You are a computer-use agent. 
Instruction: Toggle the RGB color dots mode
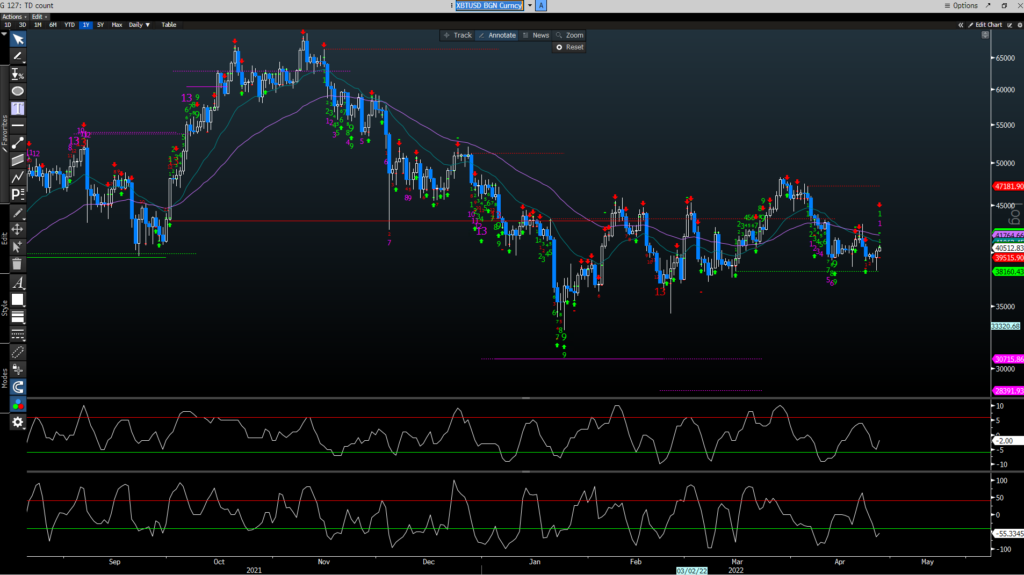(x=18, y=404)
